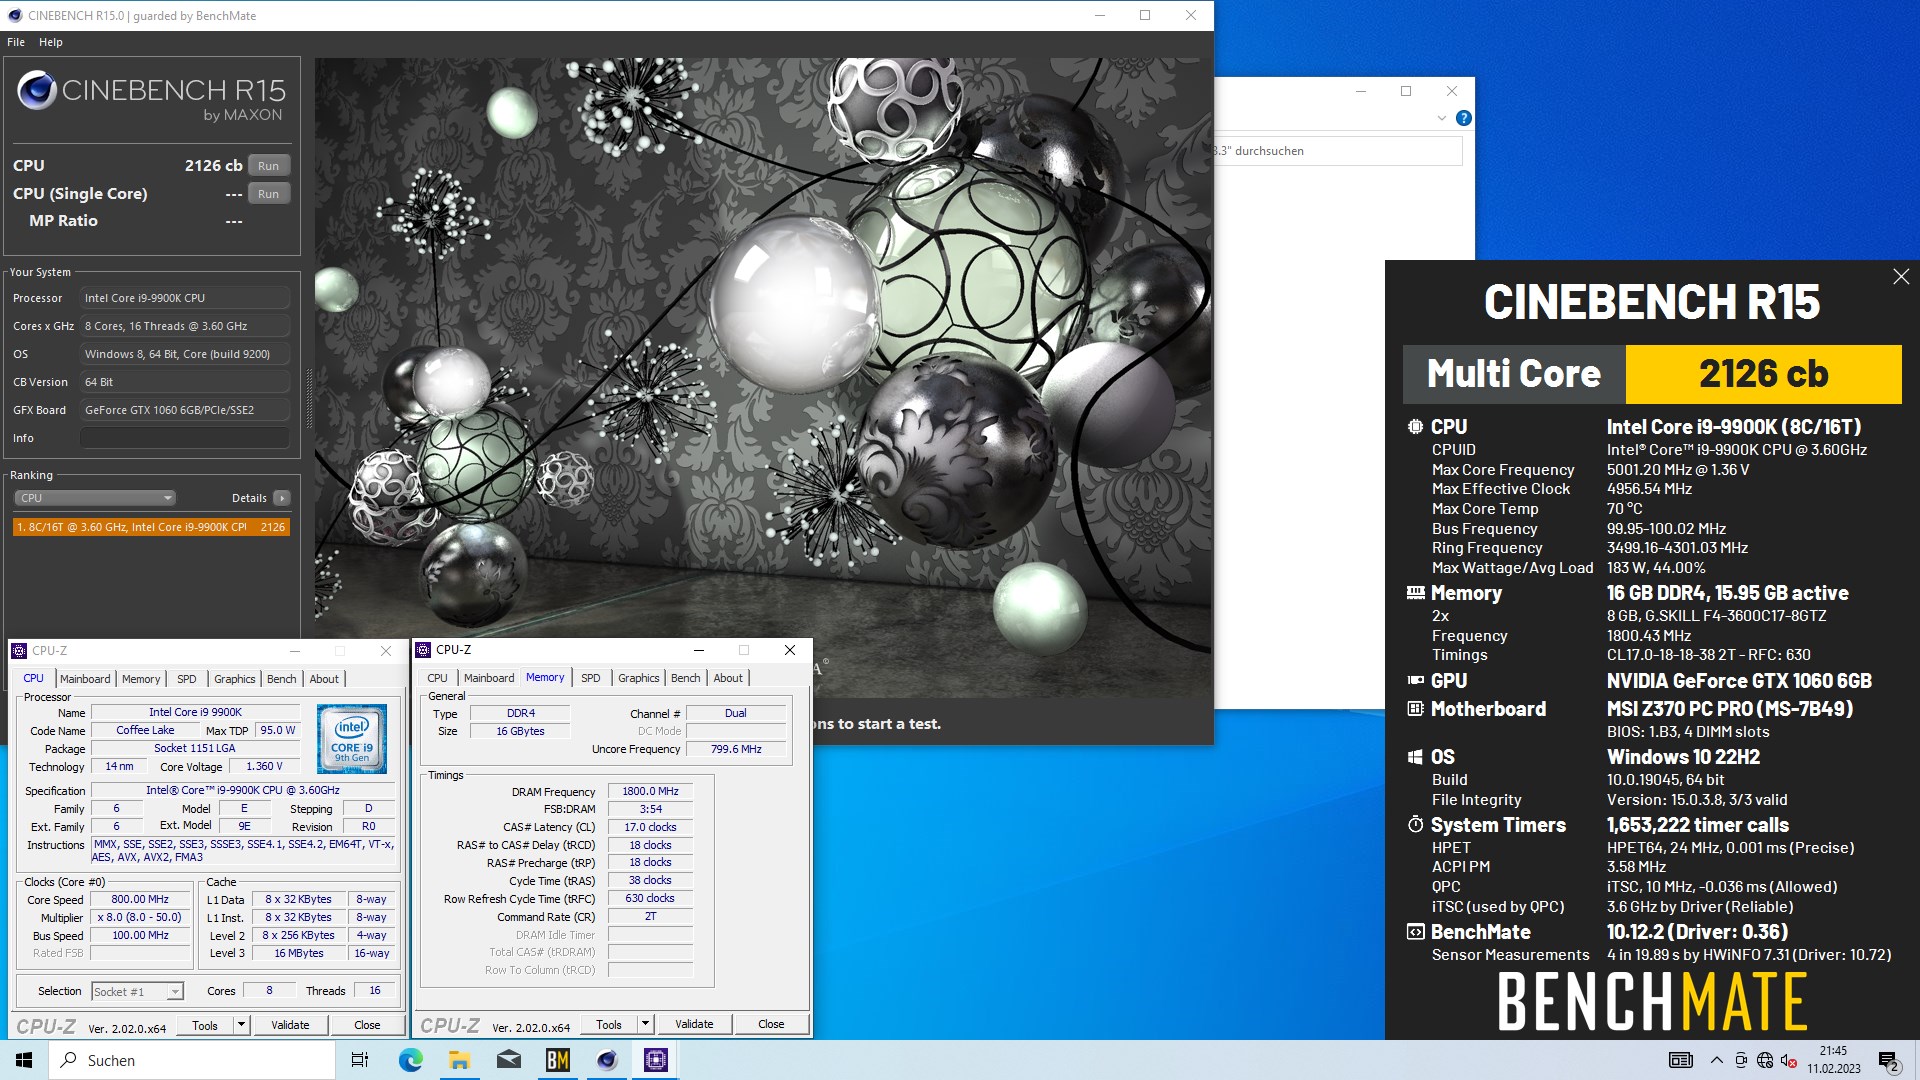Open About tab in left CPU-Z window
The image size is (1920, 1080).
(x=324, y=679)
